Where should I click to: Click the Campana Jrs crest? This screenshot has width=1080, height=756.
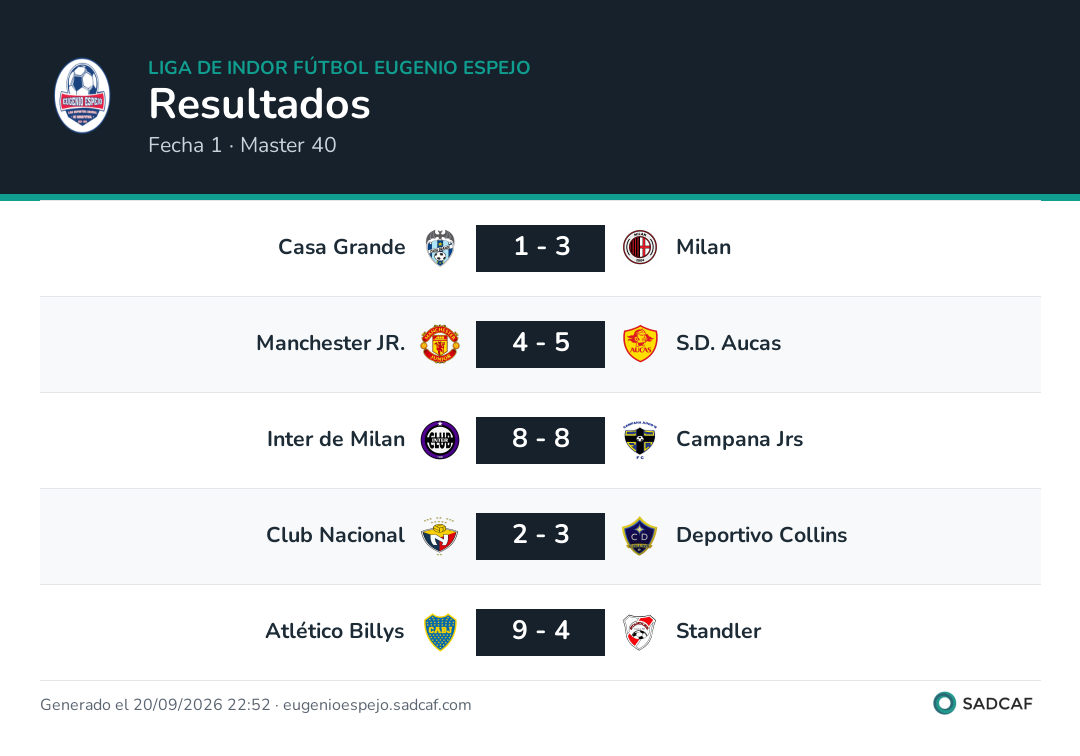click(x=640, y=440)
